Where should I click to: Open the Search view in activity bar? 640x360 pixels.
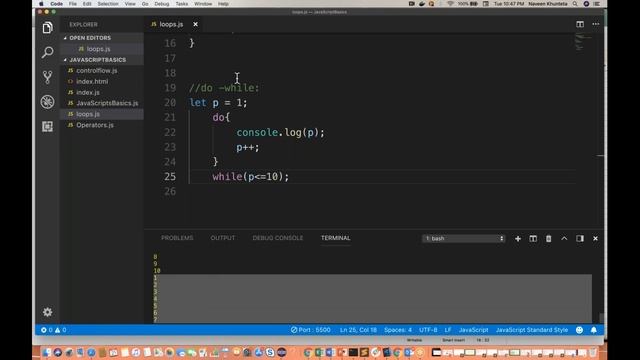coord(47,52)
